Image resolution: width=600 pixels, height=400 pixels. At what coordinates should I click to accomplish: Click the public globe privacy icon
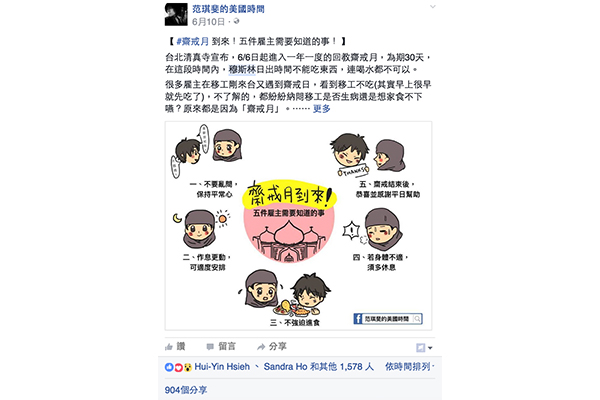(x=236, y=21)
